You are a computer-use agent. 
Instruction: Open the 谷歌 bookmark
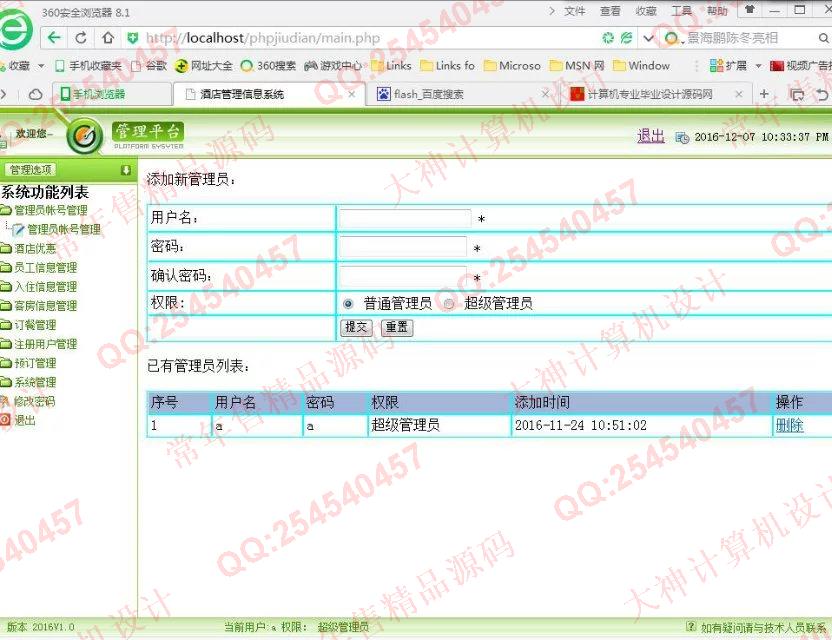pos(150,66)
